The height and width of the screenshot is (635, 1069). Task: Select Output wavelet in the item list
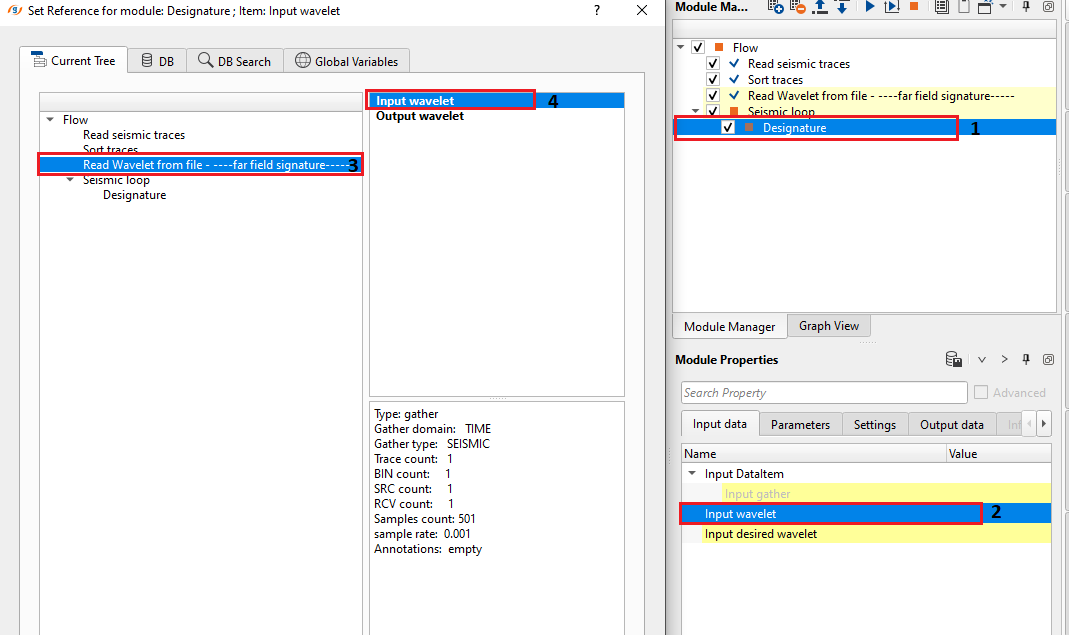pyautogui.click(x=420, y=116)
